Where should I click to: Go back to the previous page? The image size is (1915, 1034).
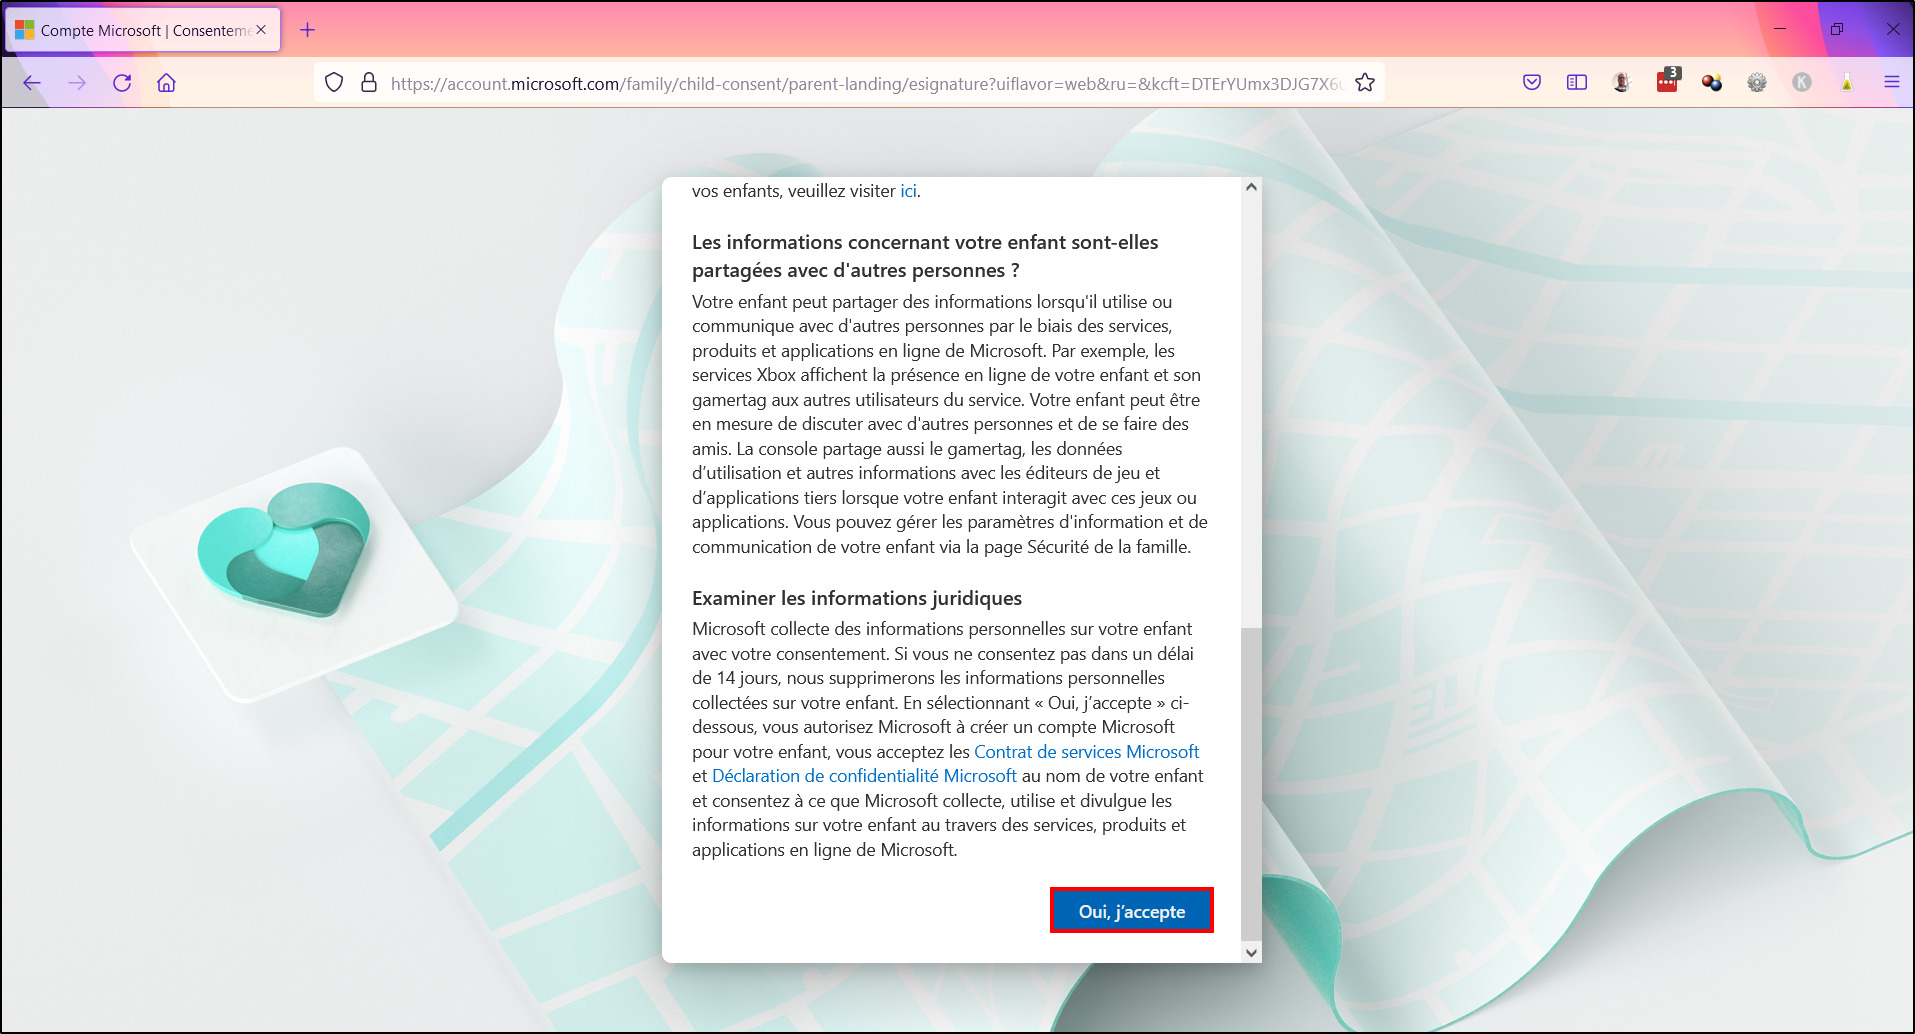tap(32, 83)
